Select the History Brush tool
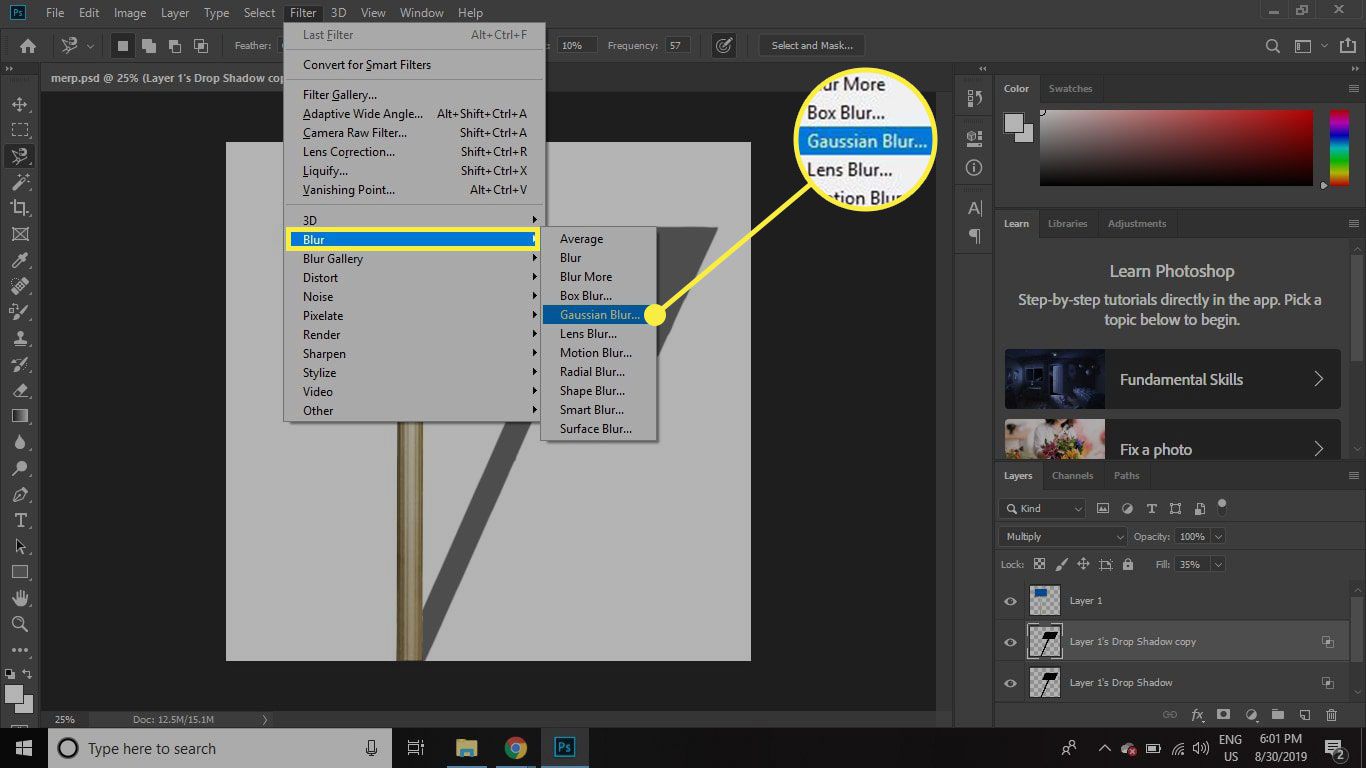1366x768 pixels. click(x=19, y=364)
